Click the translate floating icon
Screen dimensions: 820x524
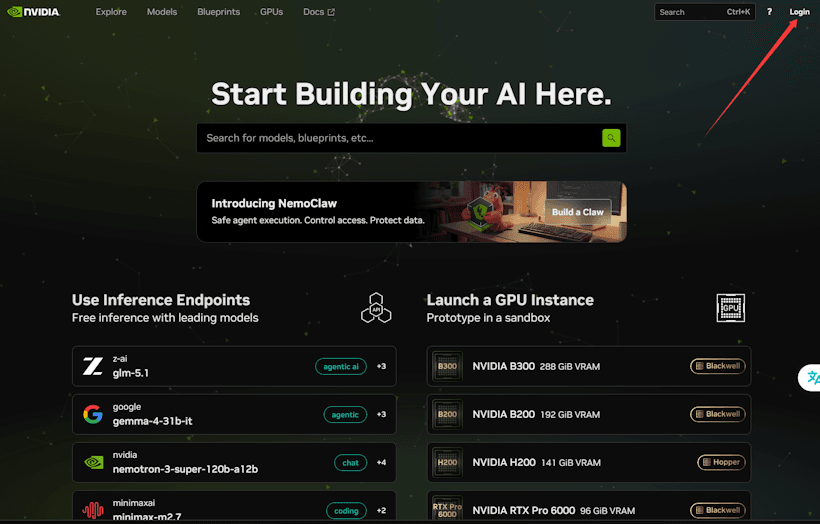click(810, 377)
